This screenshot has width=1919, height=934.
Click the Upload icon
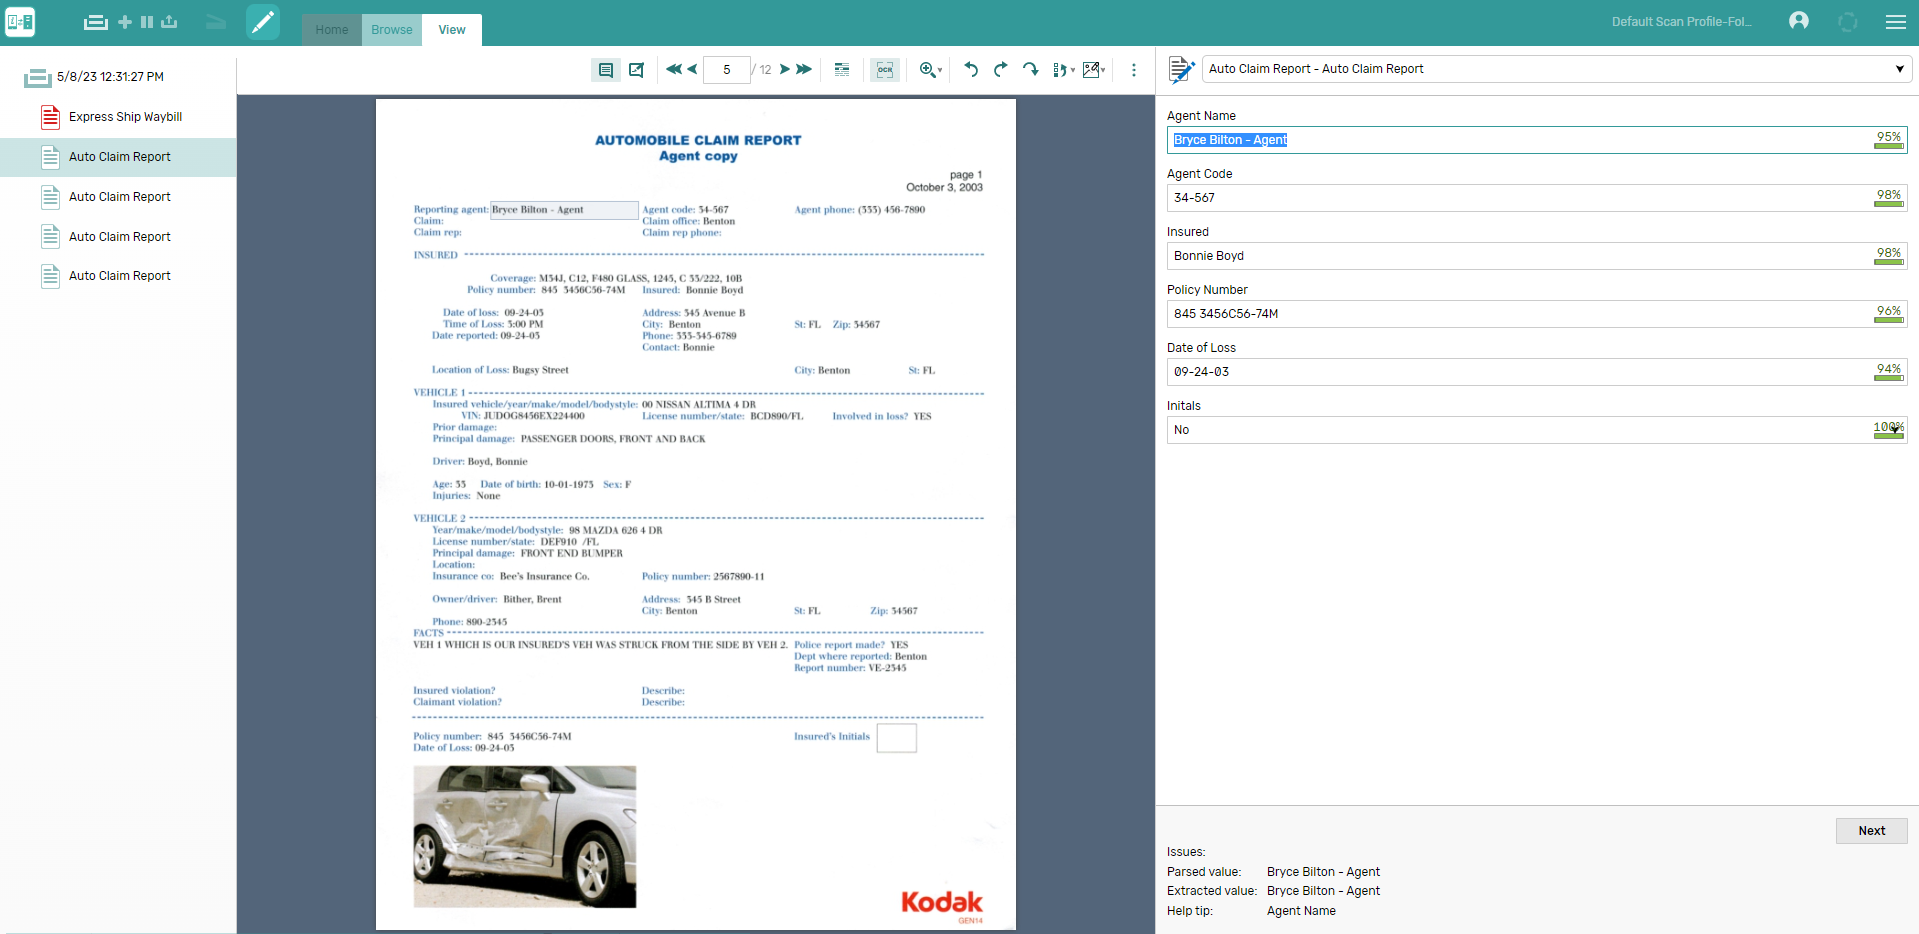[169, 22]
